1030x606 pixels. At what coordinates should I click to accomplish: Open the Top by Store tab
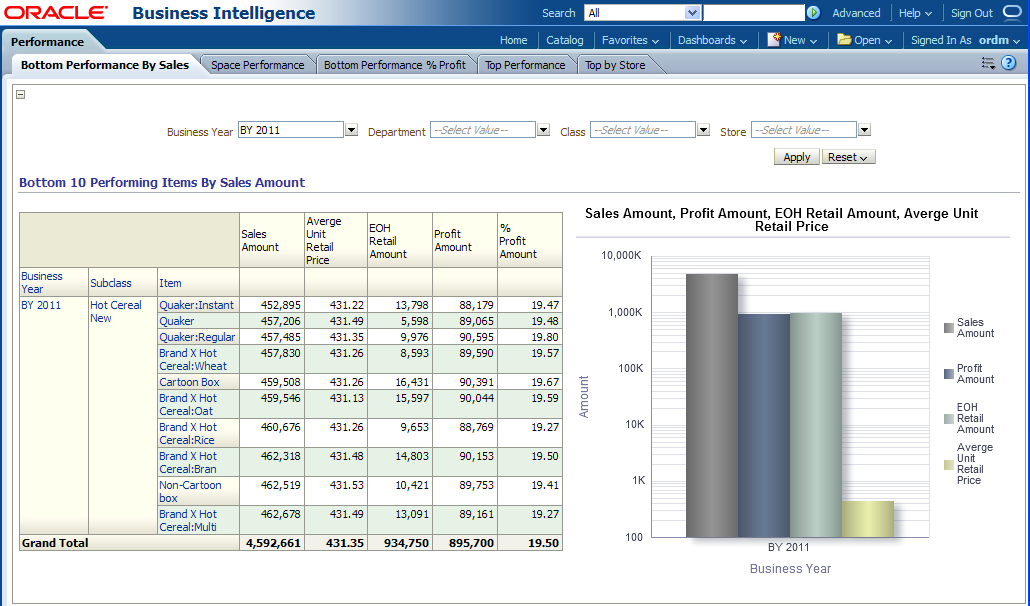coord(615,65)
